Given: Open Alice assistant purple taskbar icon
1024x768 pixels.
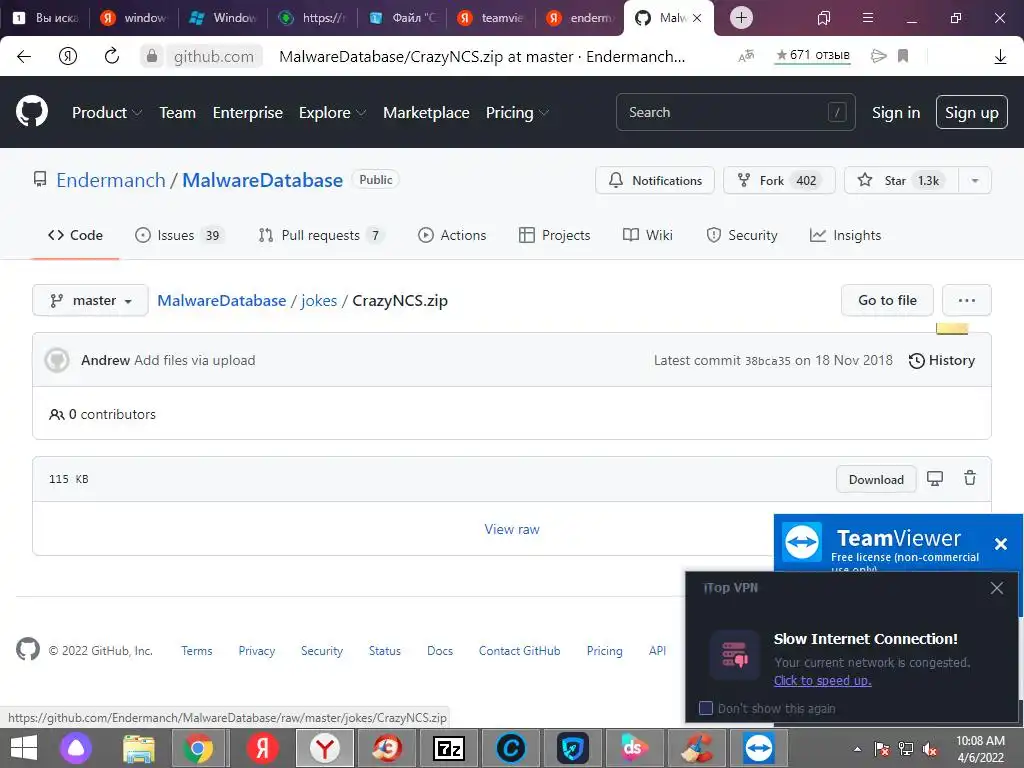Looking at the screenshot, I should pos(76,748).
